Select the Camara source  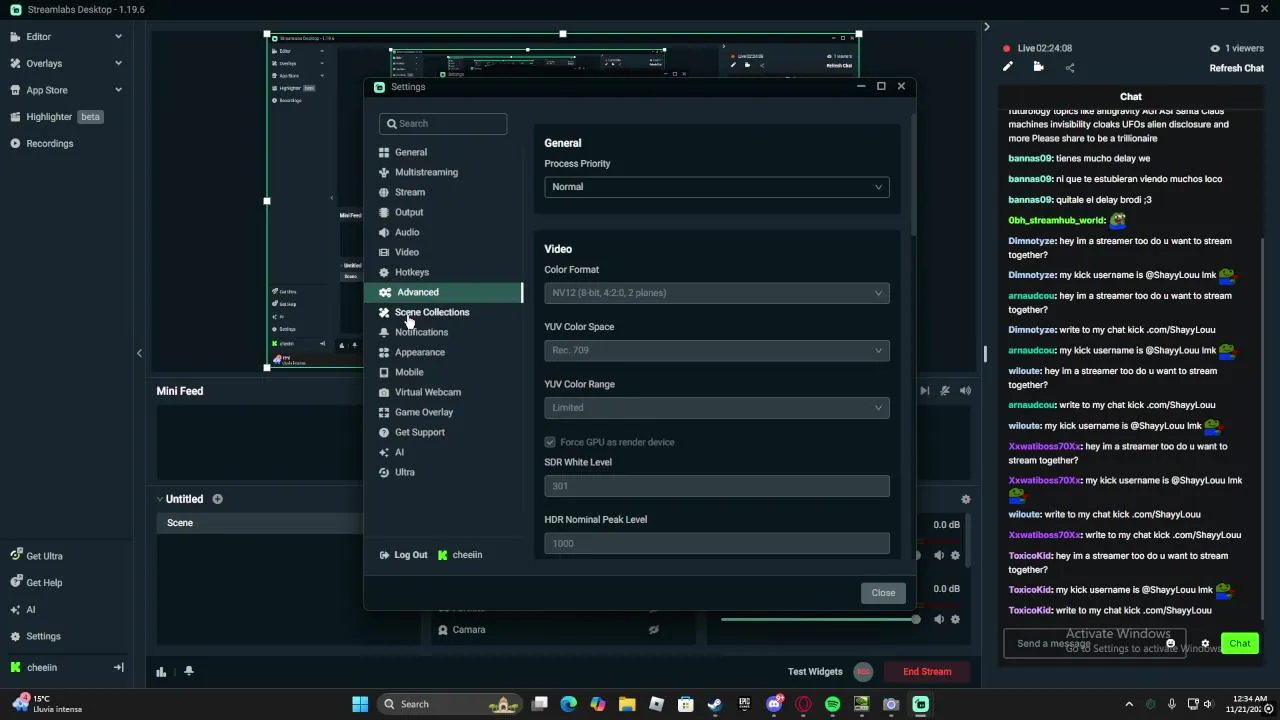point(468,630)
